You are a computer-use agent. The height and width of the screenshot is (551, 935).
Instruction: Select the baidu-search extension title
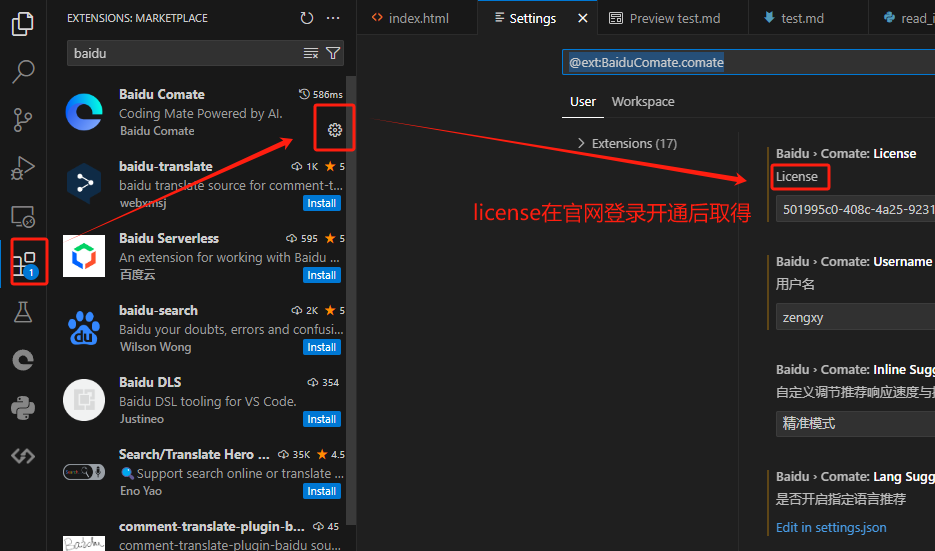point(158,311)
